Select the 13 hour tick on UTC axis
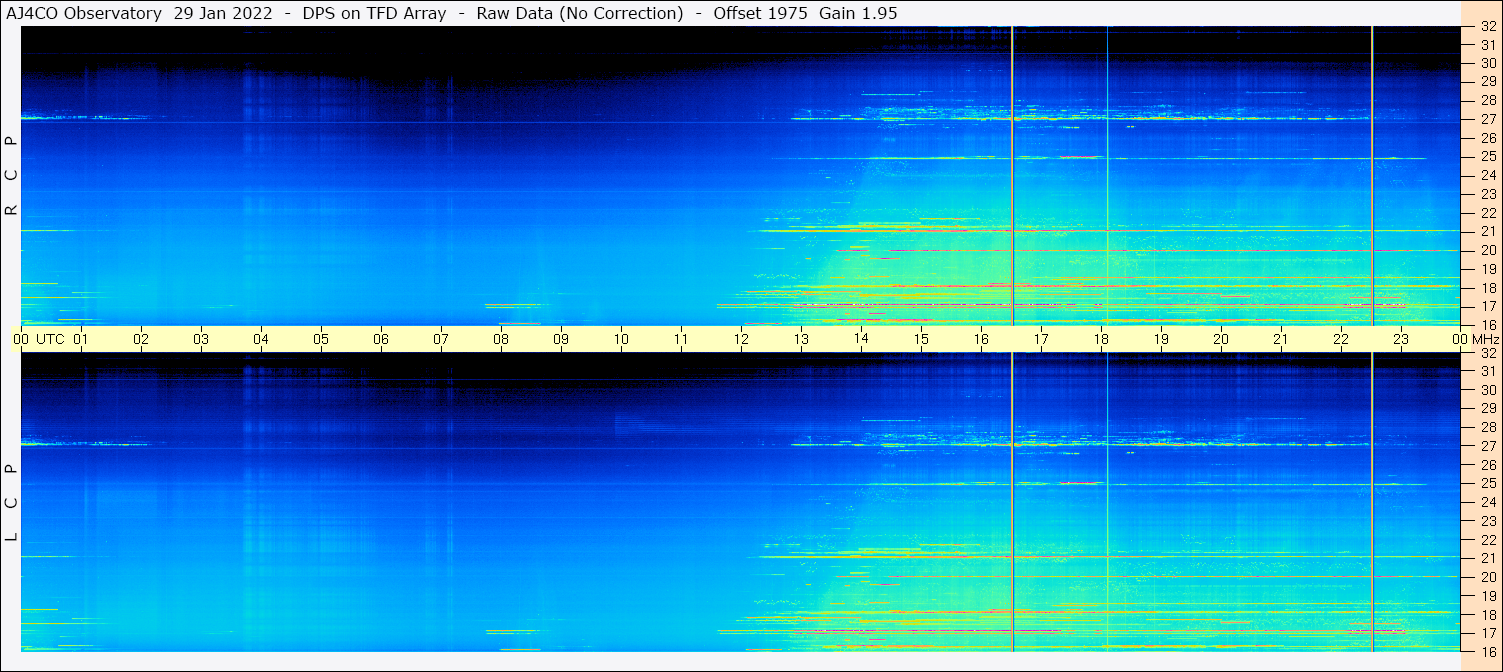This screenshot has height=672, width=1503. pos(801,339)
